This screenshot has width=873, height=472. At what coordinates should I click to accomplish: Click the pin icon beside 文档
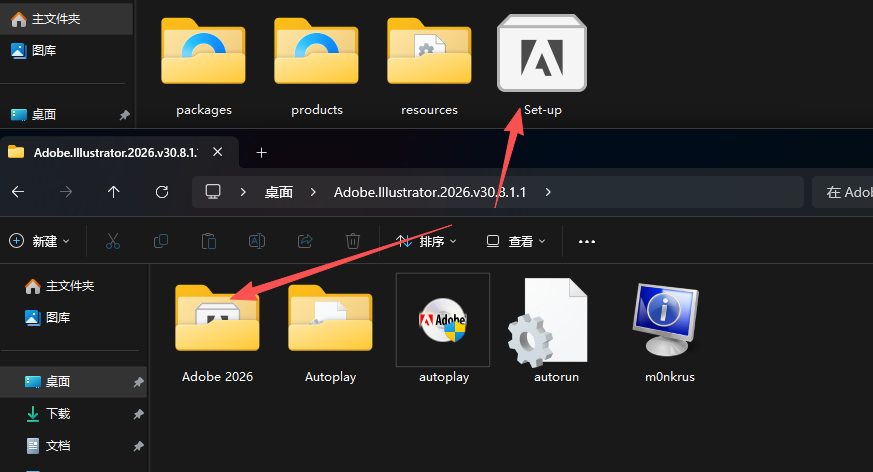(x=139, y=446)
